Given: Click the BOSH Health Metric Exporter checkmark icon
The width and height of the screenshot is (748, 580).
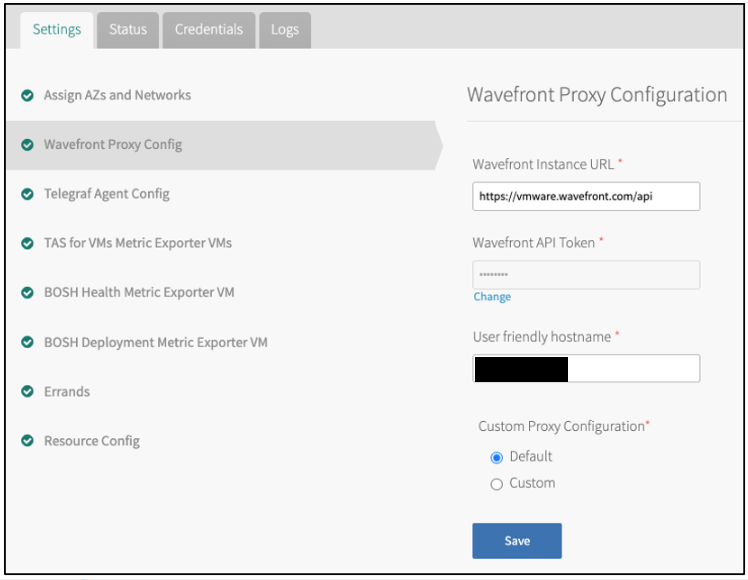Looking at the screenshot, I should (27, 293).
